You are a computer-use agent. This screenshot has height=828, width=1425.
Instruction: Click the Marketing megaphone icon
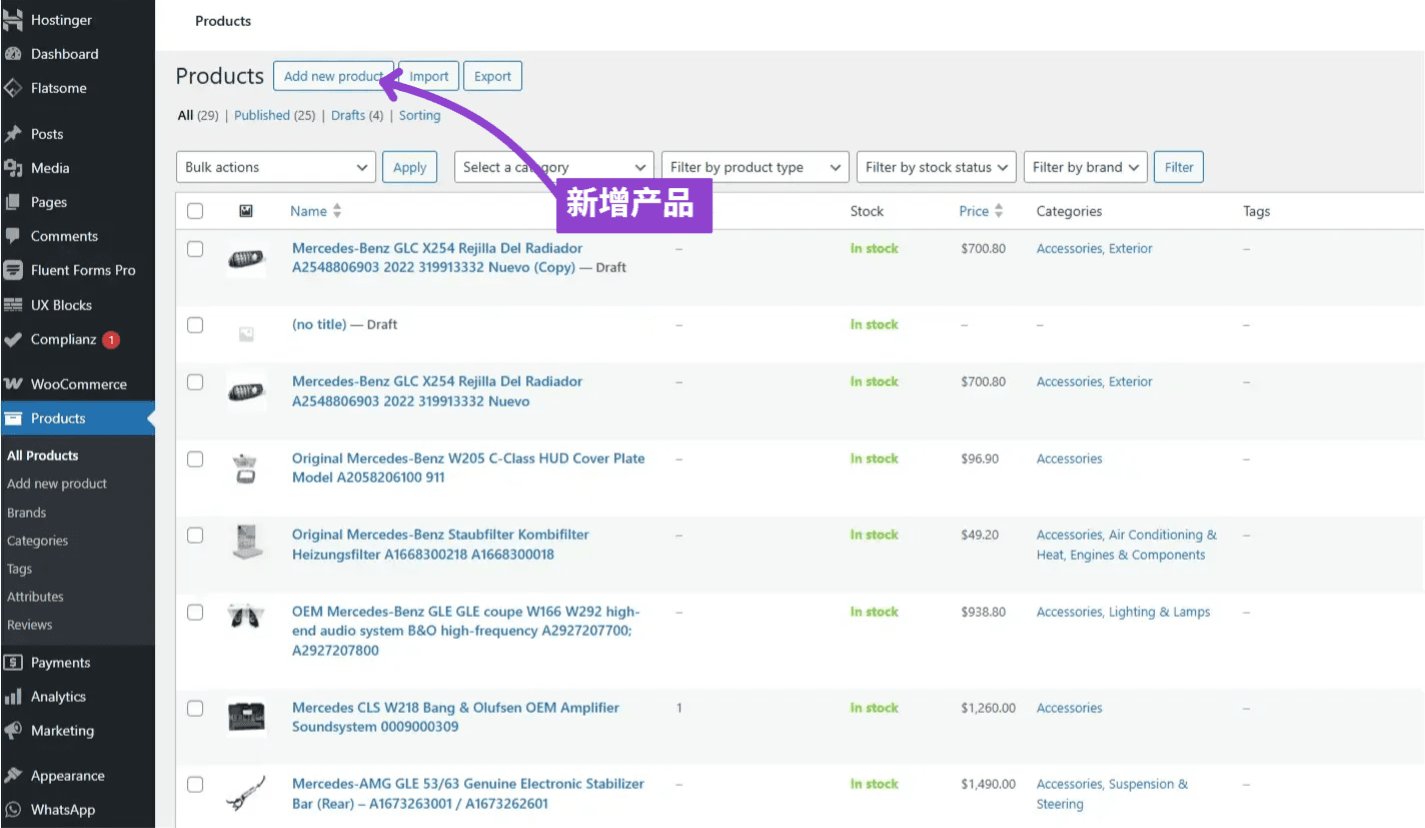point(13,731)
